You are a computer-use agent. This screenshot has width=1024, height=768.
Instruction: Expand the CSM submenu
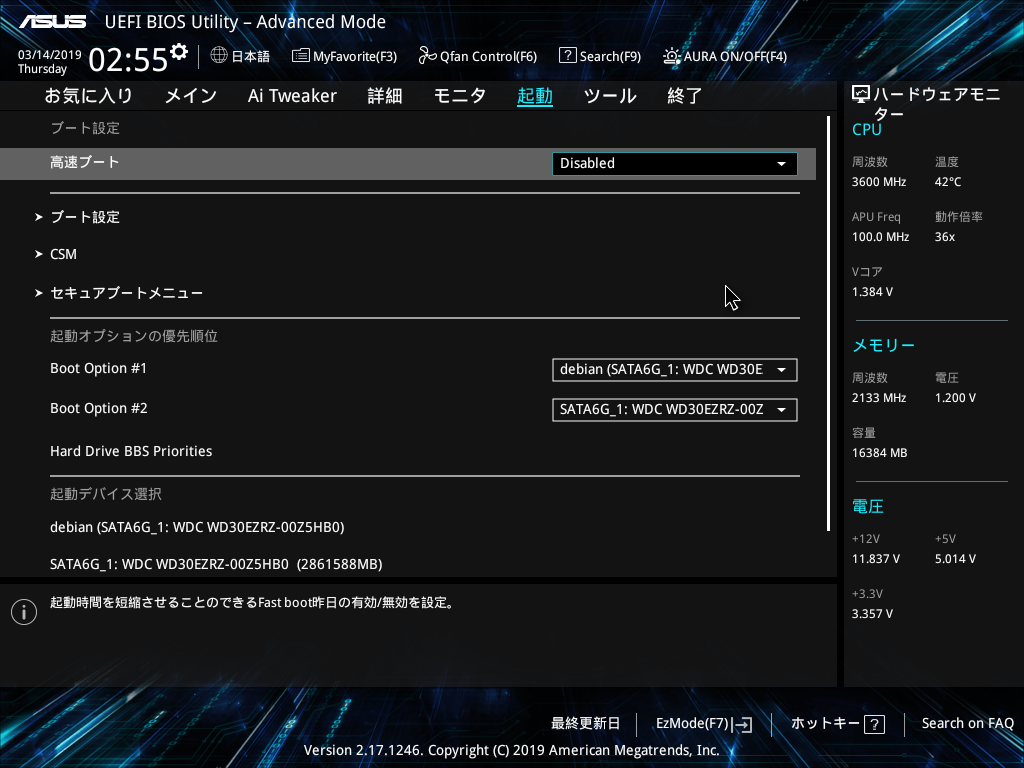pyautogui.click(x=63, y=254)
